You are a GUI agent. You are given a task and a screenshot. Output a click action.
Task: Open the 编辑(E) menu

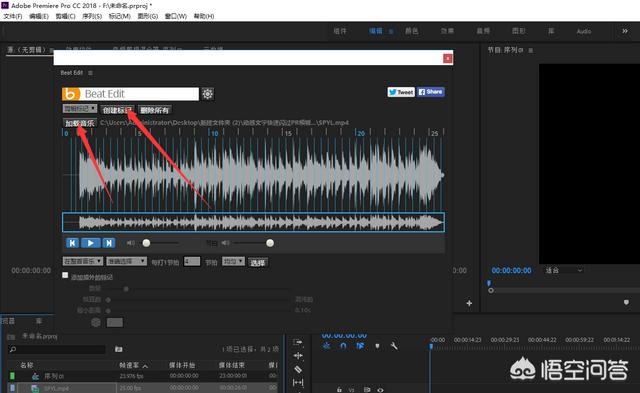tap(39, 16)
